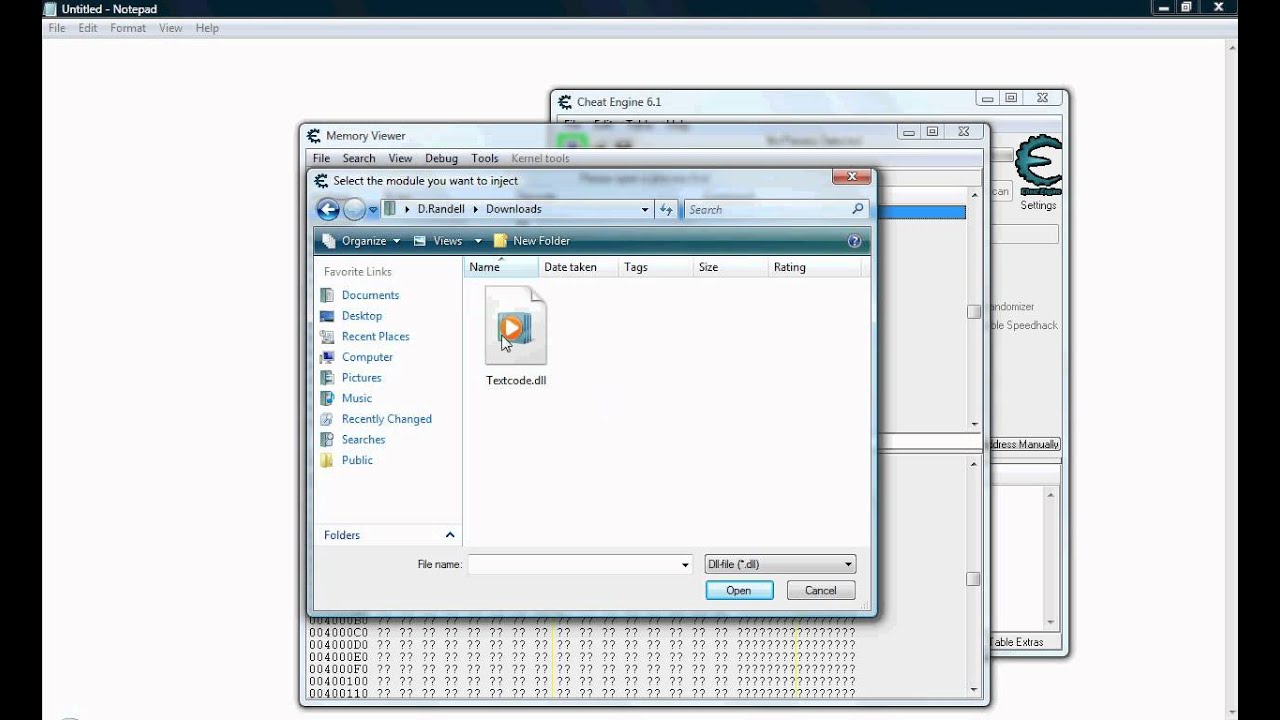Click hex row address 00400100

(338, 681)
